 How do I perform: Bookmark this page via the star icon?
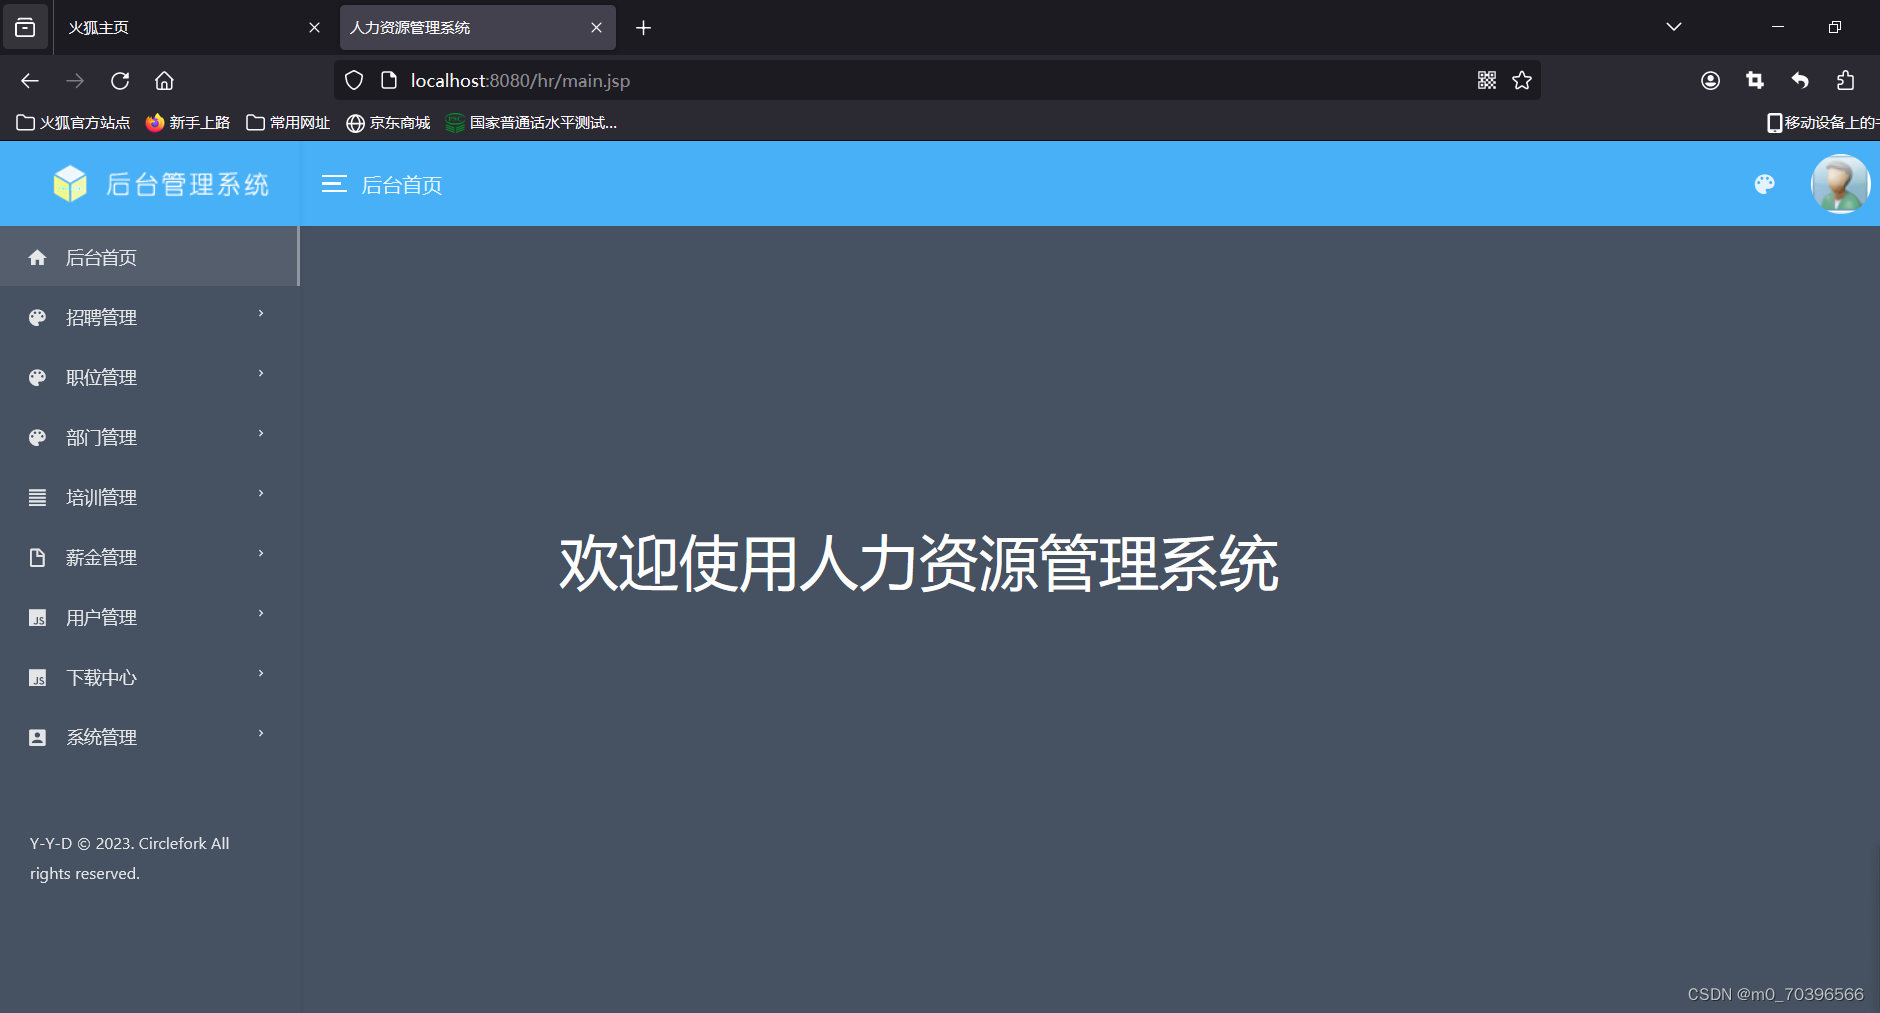tap(1522, 80)
